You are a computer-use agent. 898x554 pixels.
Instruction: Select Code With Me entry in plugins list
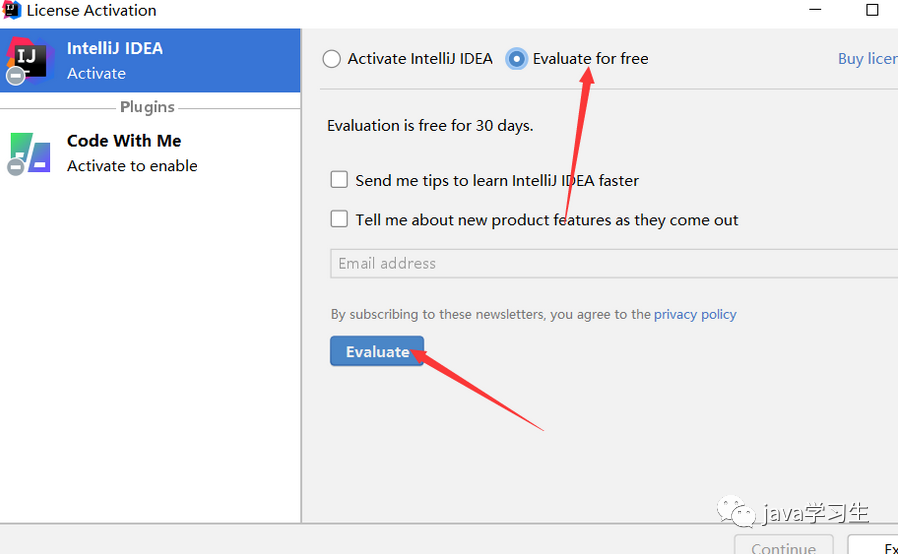(150, 152)
